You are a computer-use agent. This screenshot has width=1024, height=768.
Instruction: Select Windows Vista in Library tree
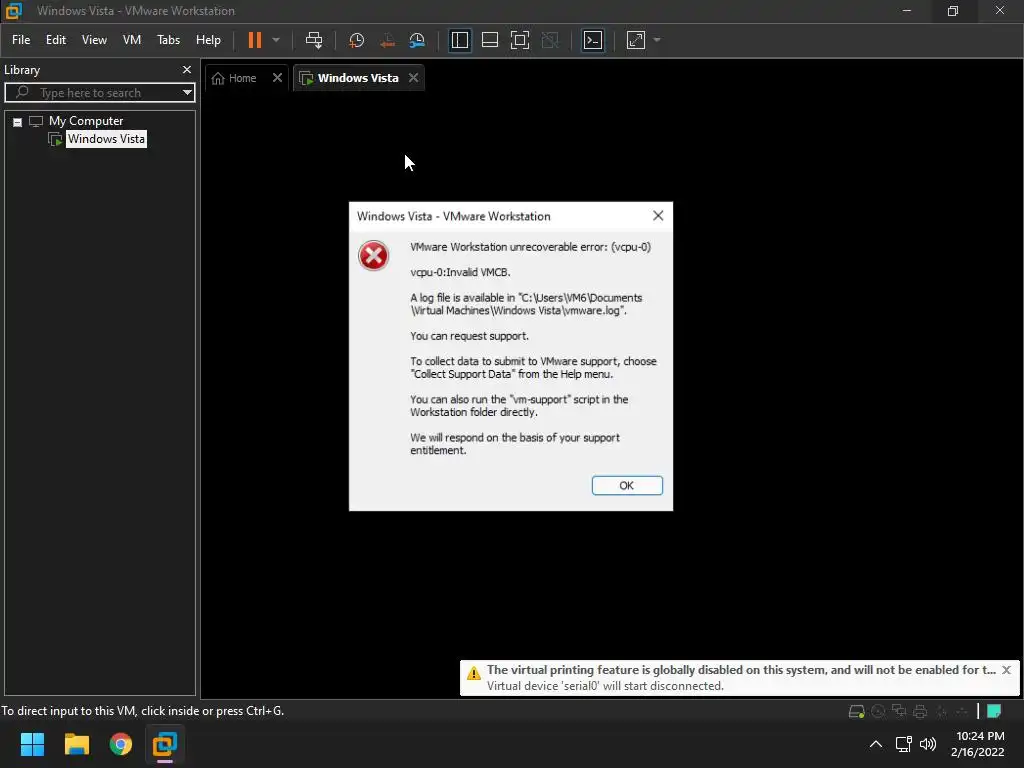point(106,139)
